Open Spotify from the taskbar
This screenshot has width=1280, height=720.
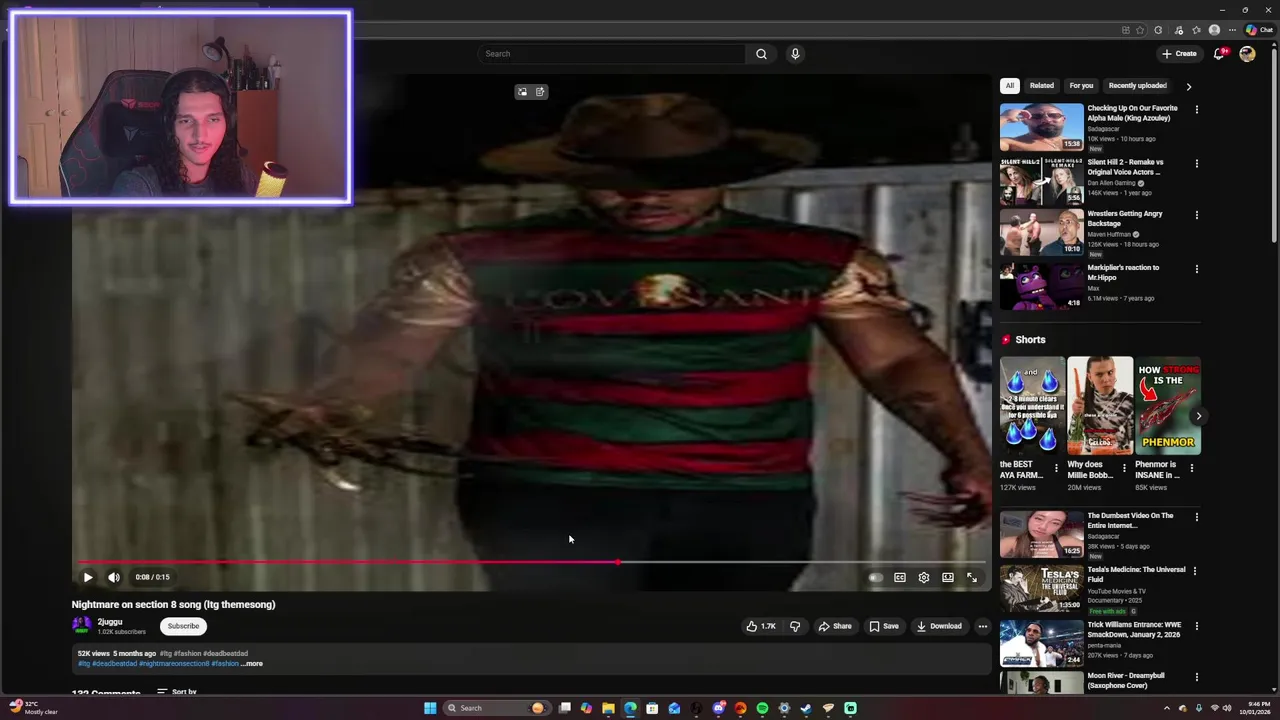(762, 708)
